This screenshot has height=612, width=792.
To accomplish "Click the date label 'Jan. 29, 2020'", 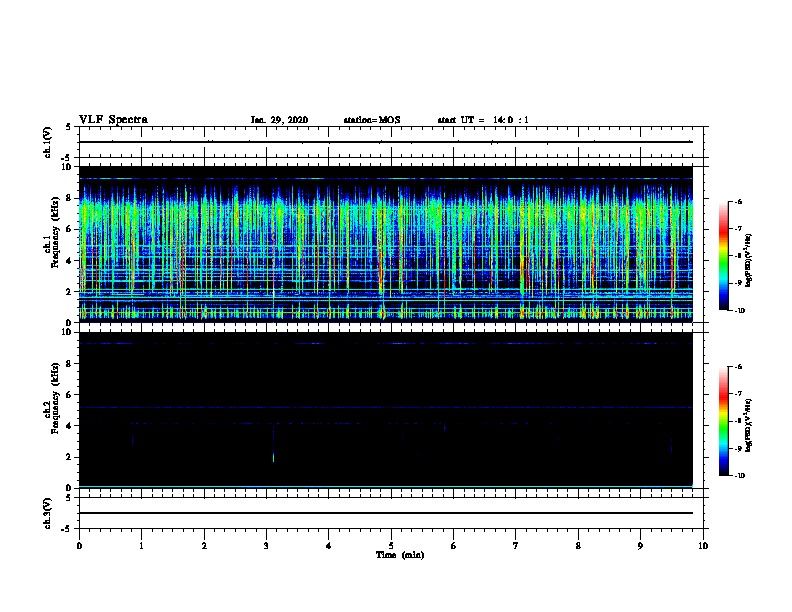I will click(279, 120).
